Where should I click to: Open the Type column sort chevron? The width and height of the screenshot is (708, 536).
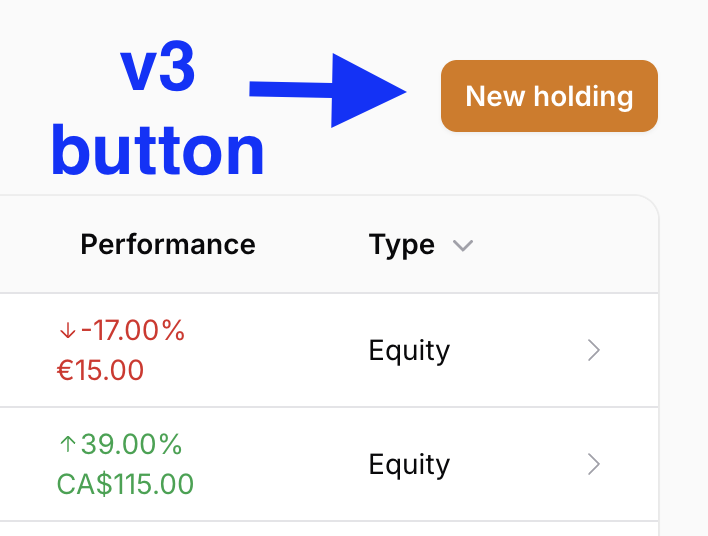coord(462,245)
